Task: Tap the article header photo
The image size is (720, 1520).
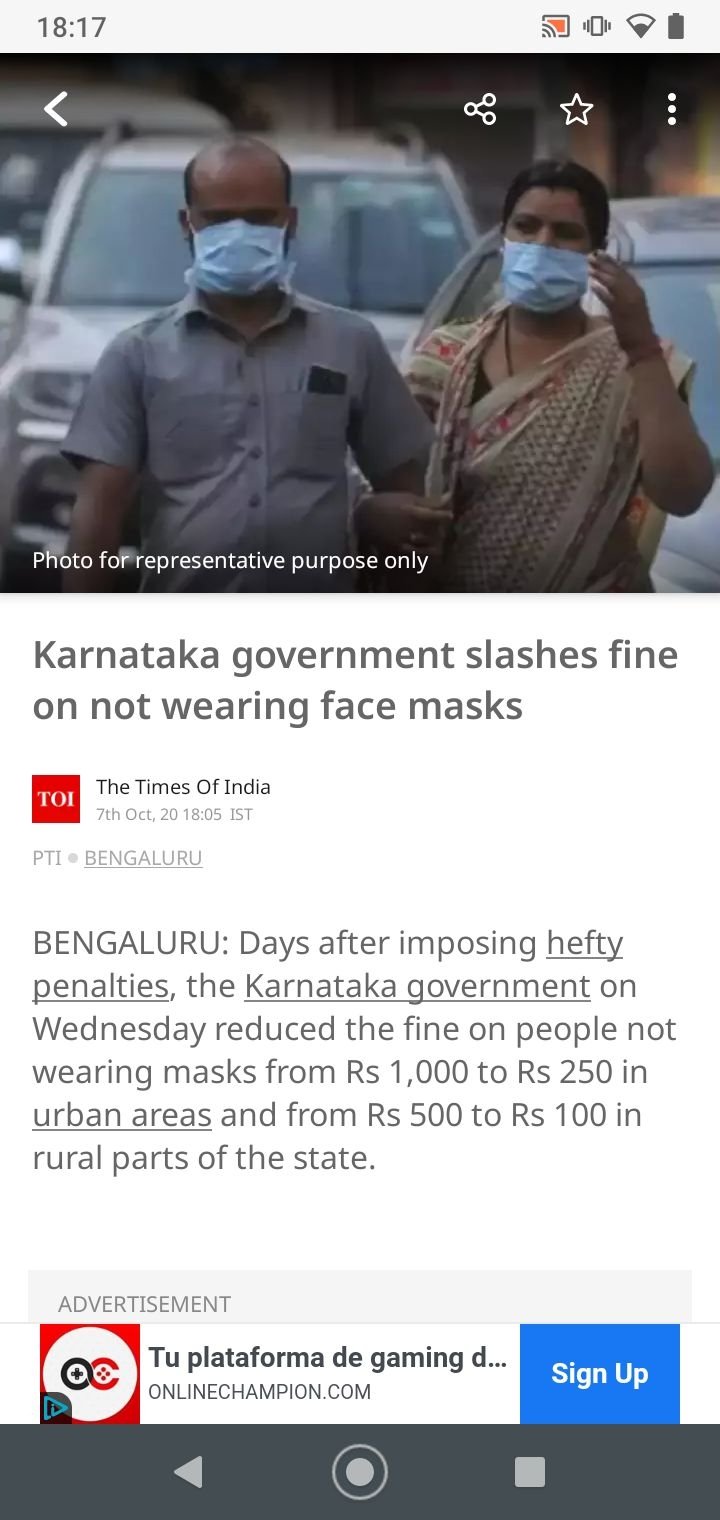Action: point(360,323)
